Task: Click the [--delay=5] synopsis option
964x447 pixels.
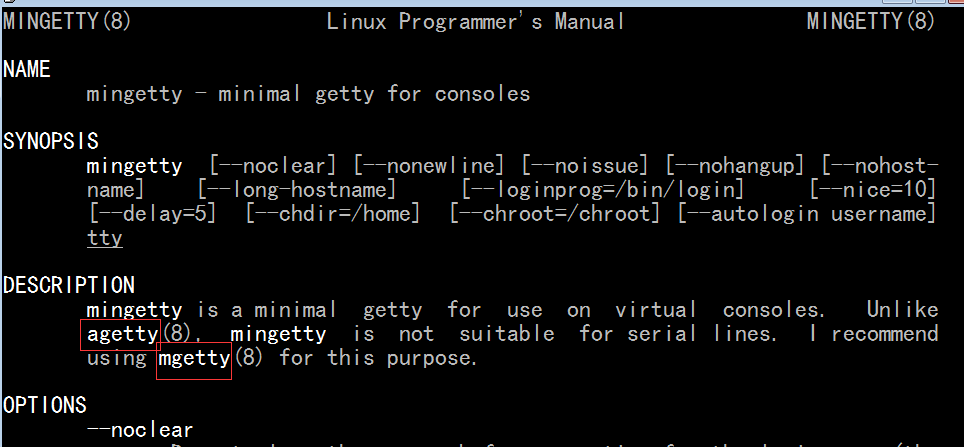Action: point(152,214)
